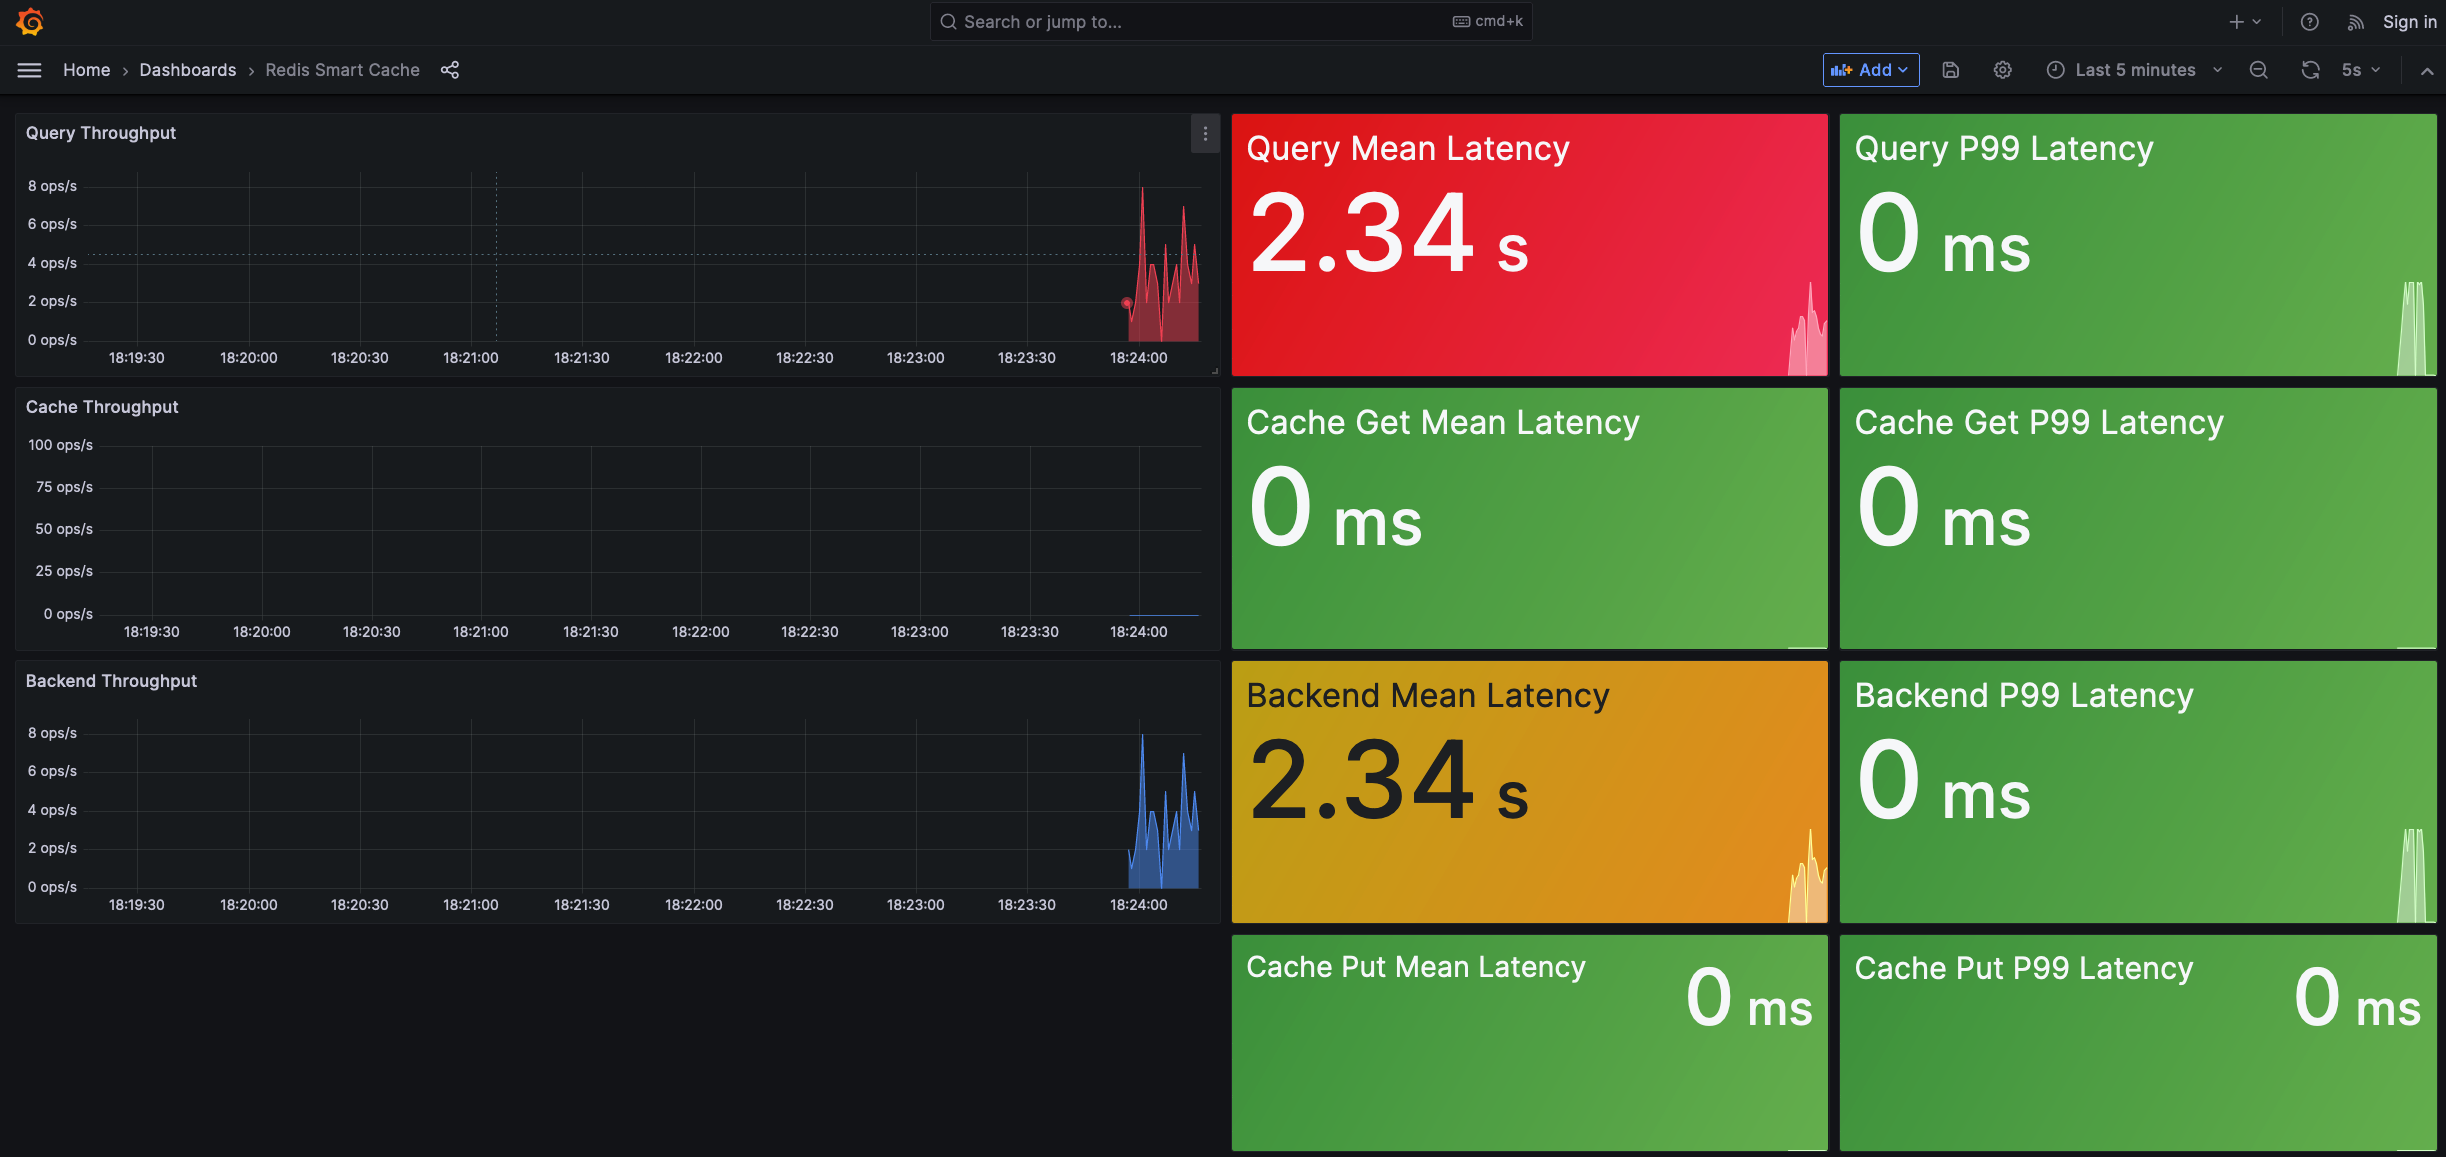This screenshot has width=2446, height=1157.
Task: Click the refresh dashboard icon
Action: (x=2310, y=70)
